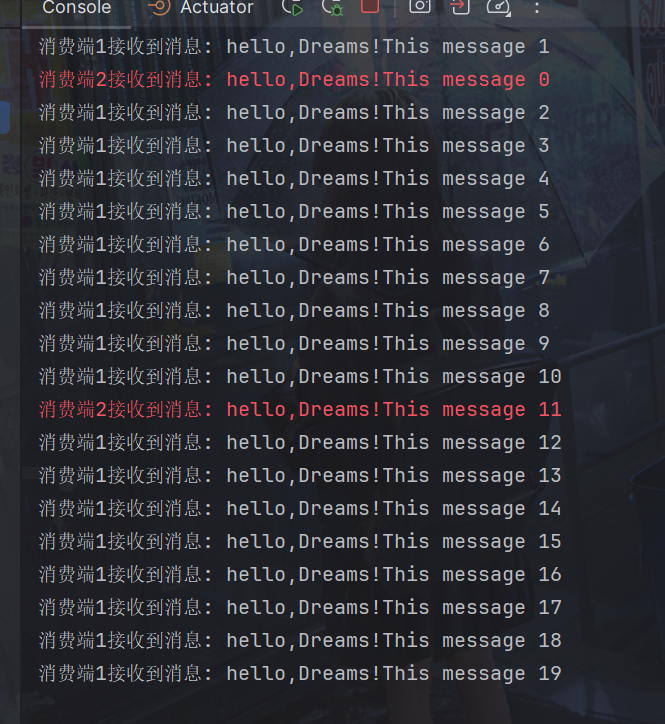Open the profiler gauge icon dropdown
Viewport: 665px width, 724px height.
499,7
